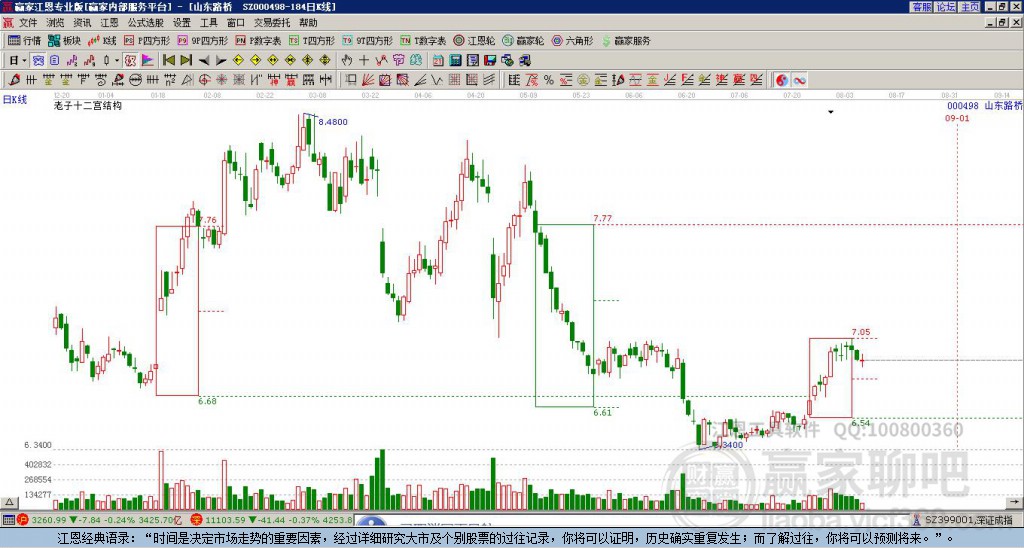Switch to K线 candlestick chart
The image size is (1024, 548).
102,40
